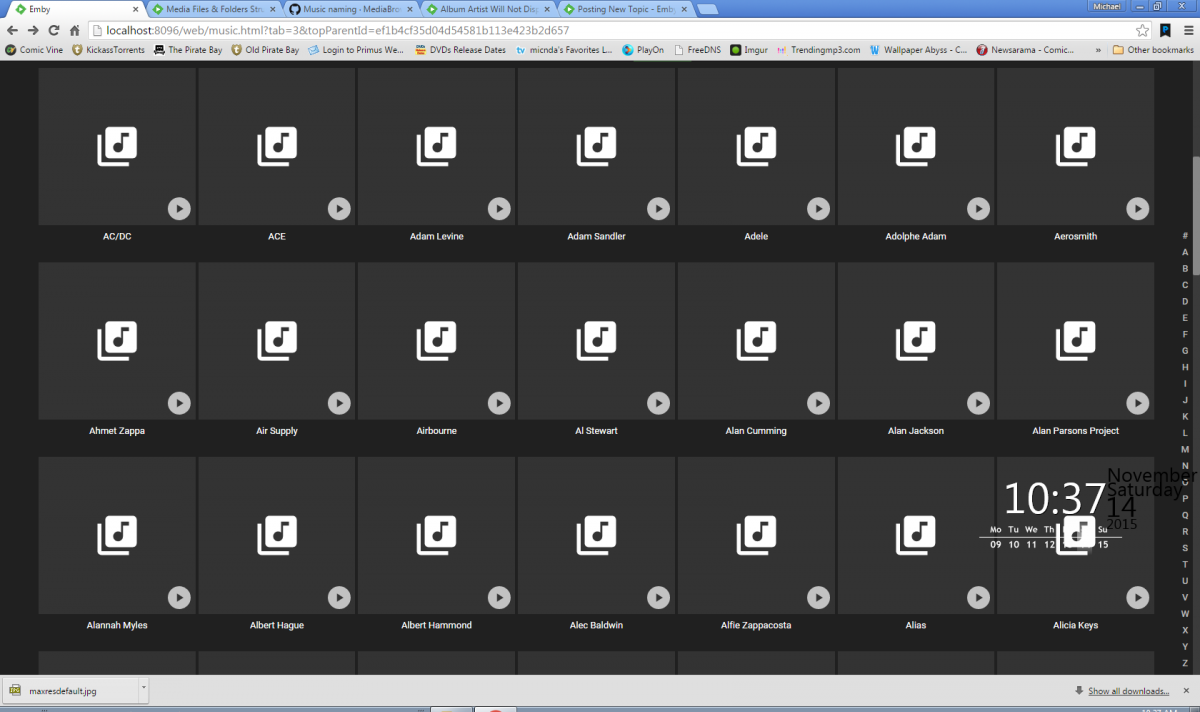Image resolution: width=1200 pixels, height=712 pixels.
Task: Play Adele artist music
Action: click(818, 208)
